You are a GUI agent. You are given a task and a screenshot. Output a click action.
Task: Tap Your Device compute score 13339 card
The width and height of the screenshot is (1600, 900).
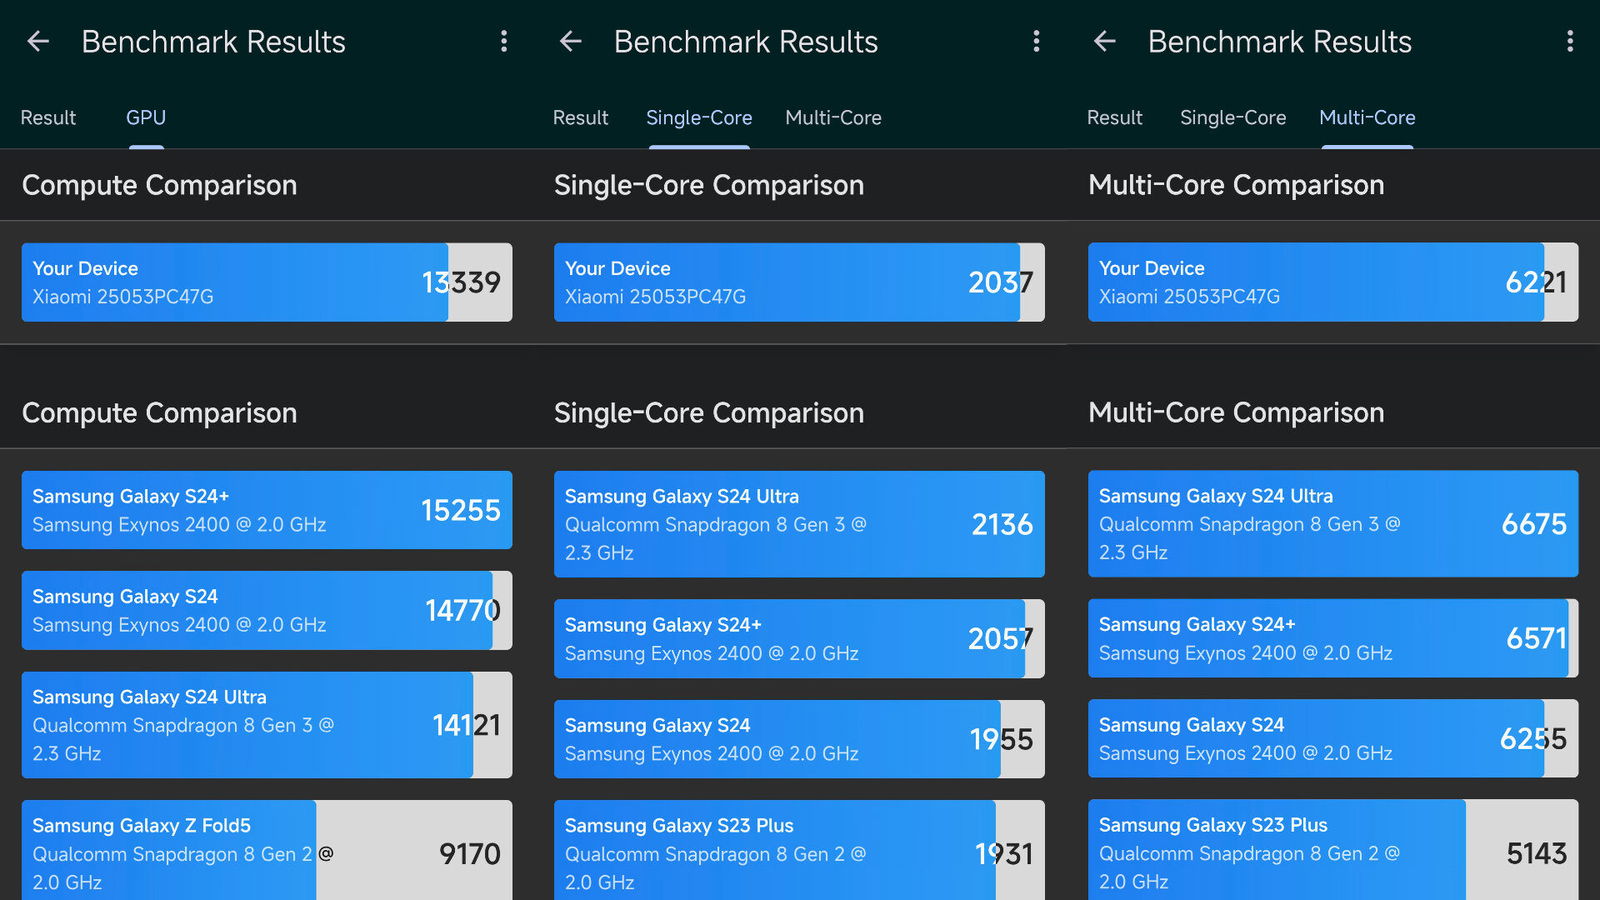click(x=267, y=282)
